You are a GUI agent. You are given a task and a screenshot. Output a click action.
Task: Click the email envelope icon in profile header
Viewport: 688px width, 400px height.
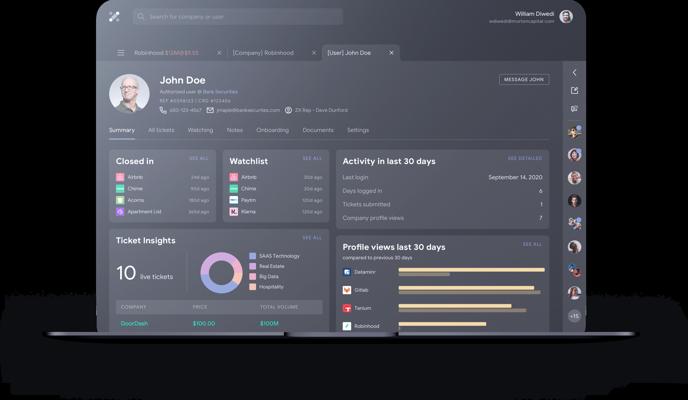coord(210,110)
